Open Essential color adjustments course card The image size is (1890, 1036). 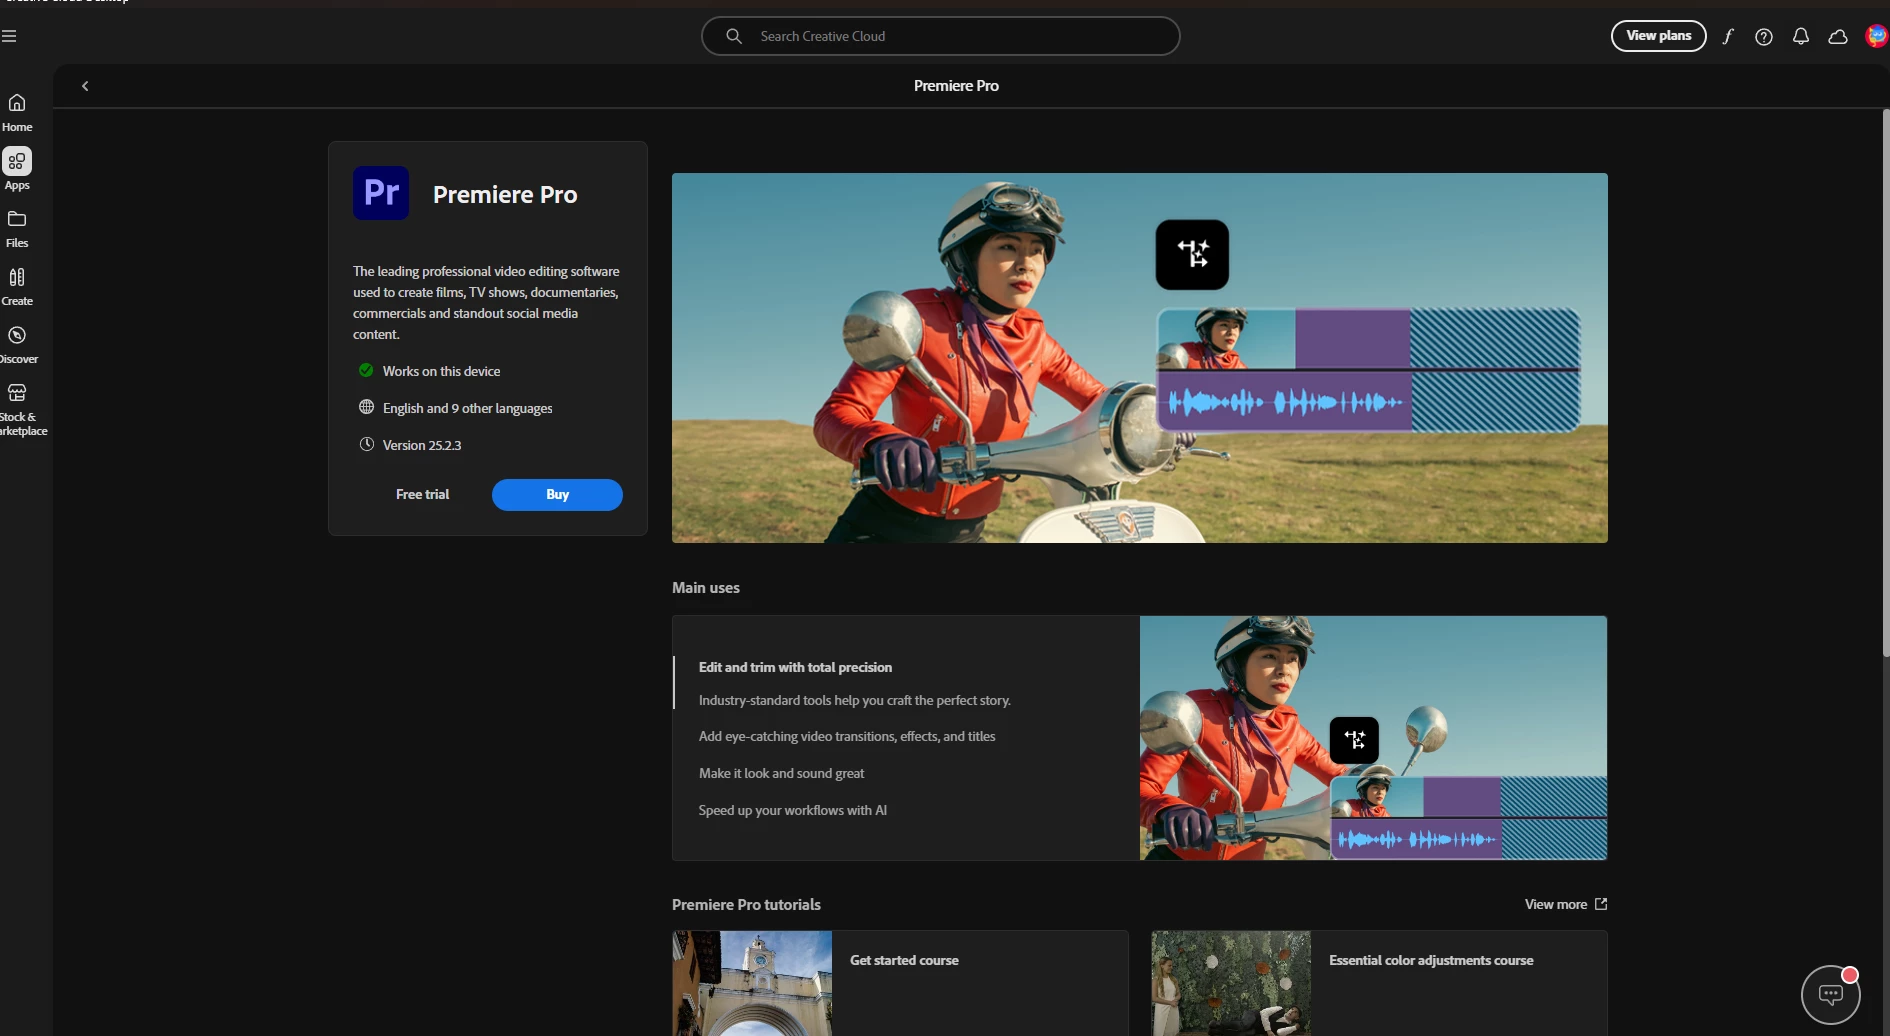pos(1379,983)
